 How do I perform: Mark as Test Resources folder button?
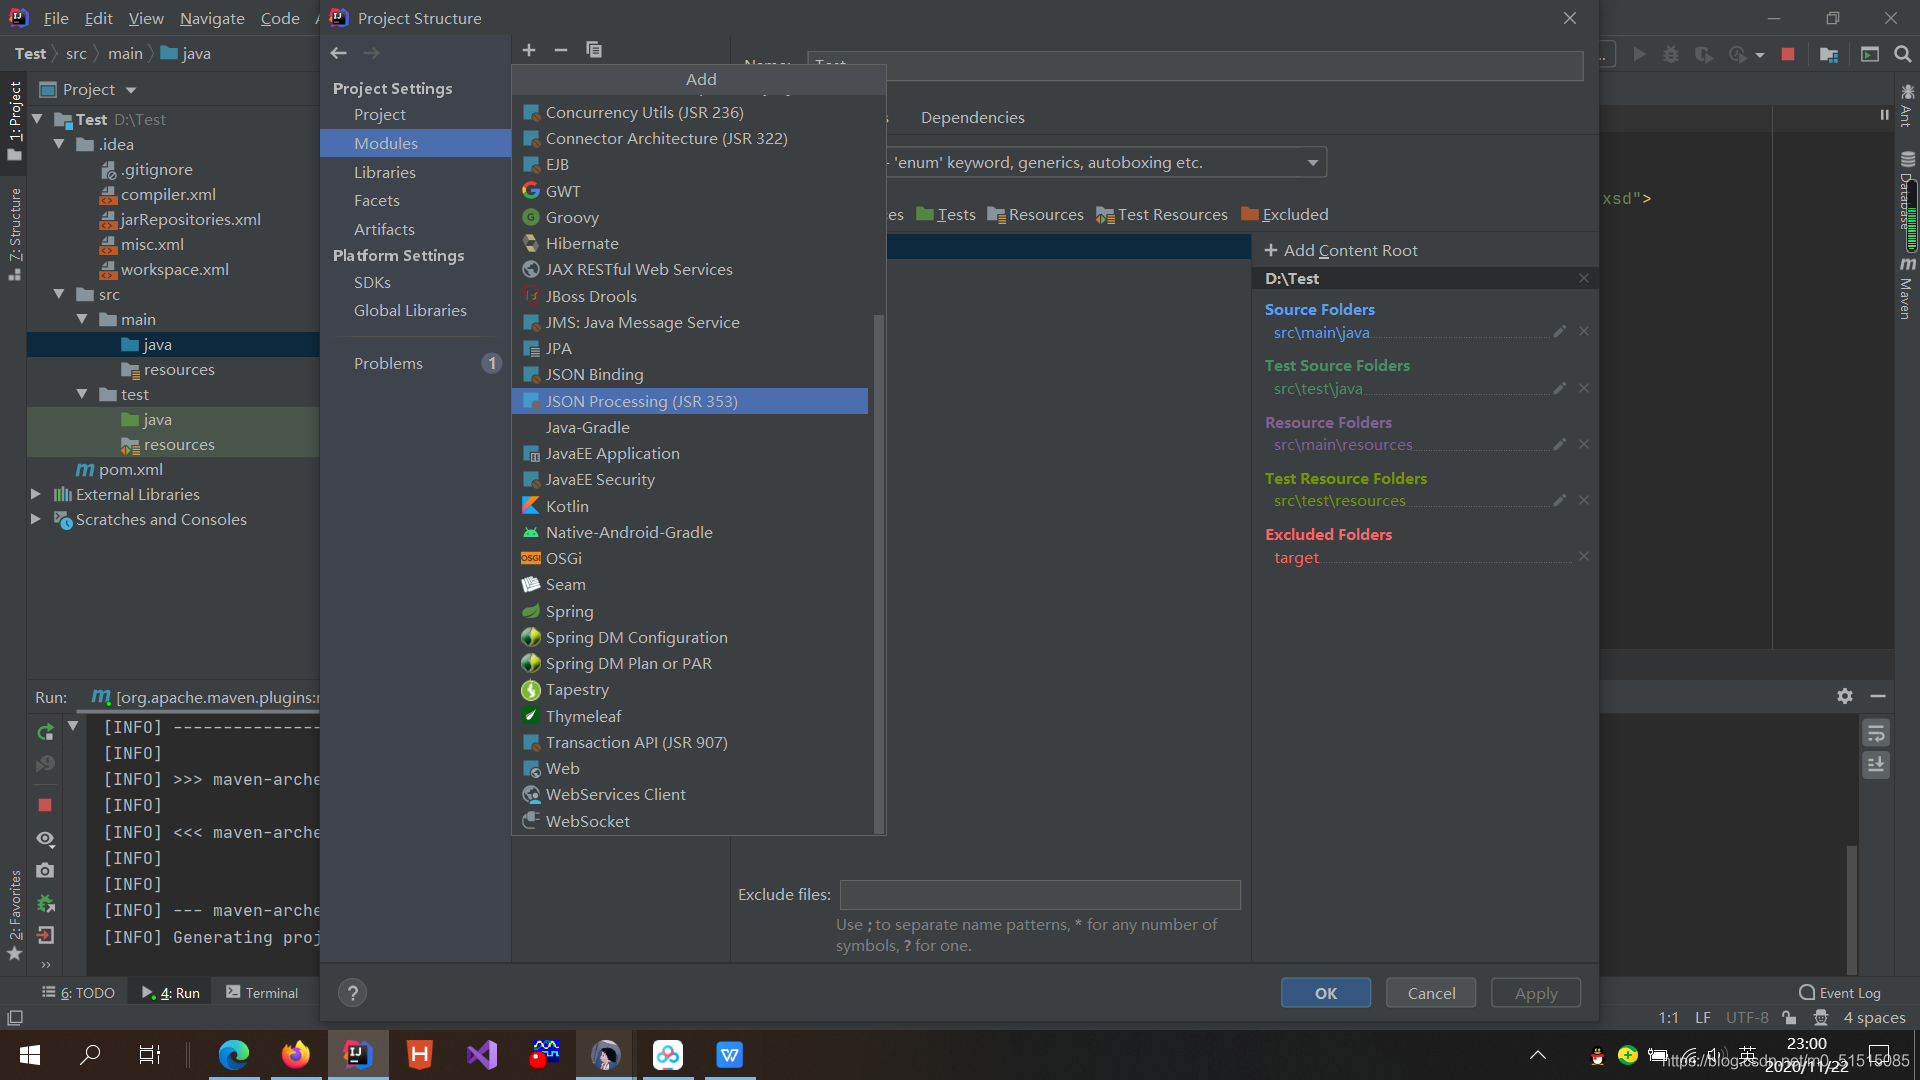point(1162,214)
